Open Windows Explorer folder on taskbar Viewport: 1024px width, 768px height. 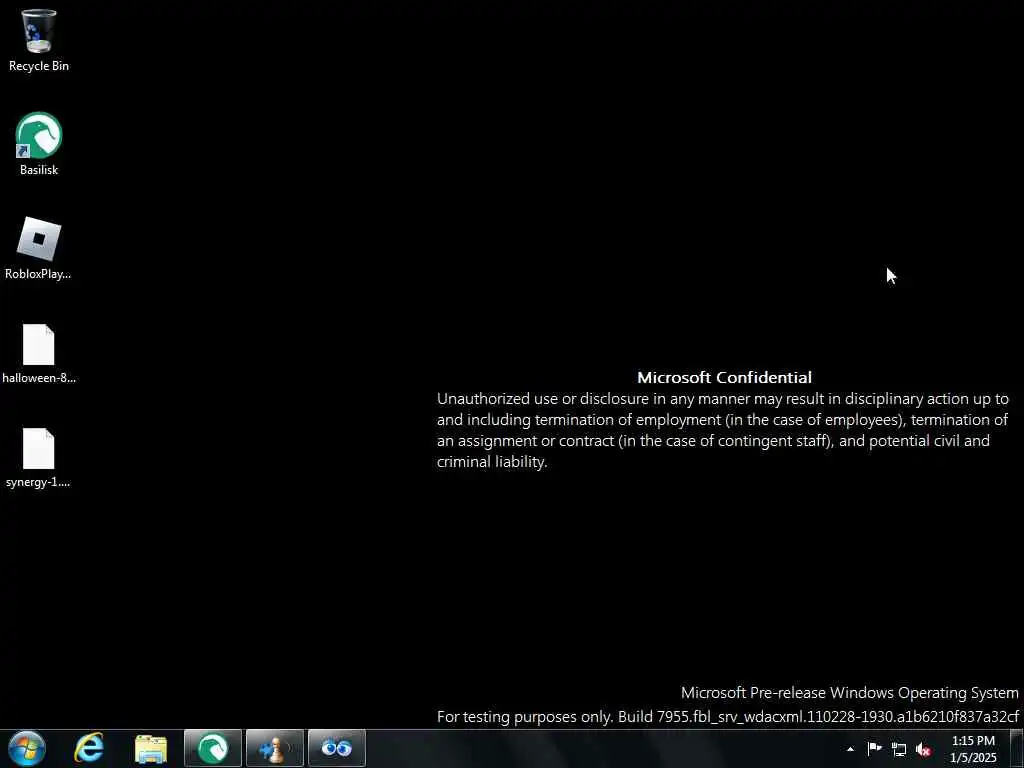point(151,749)
